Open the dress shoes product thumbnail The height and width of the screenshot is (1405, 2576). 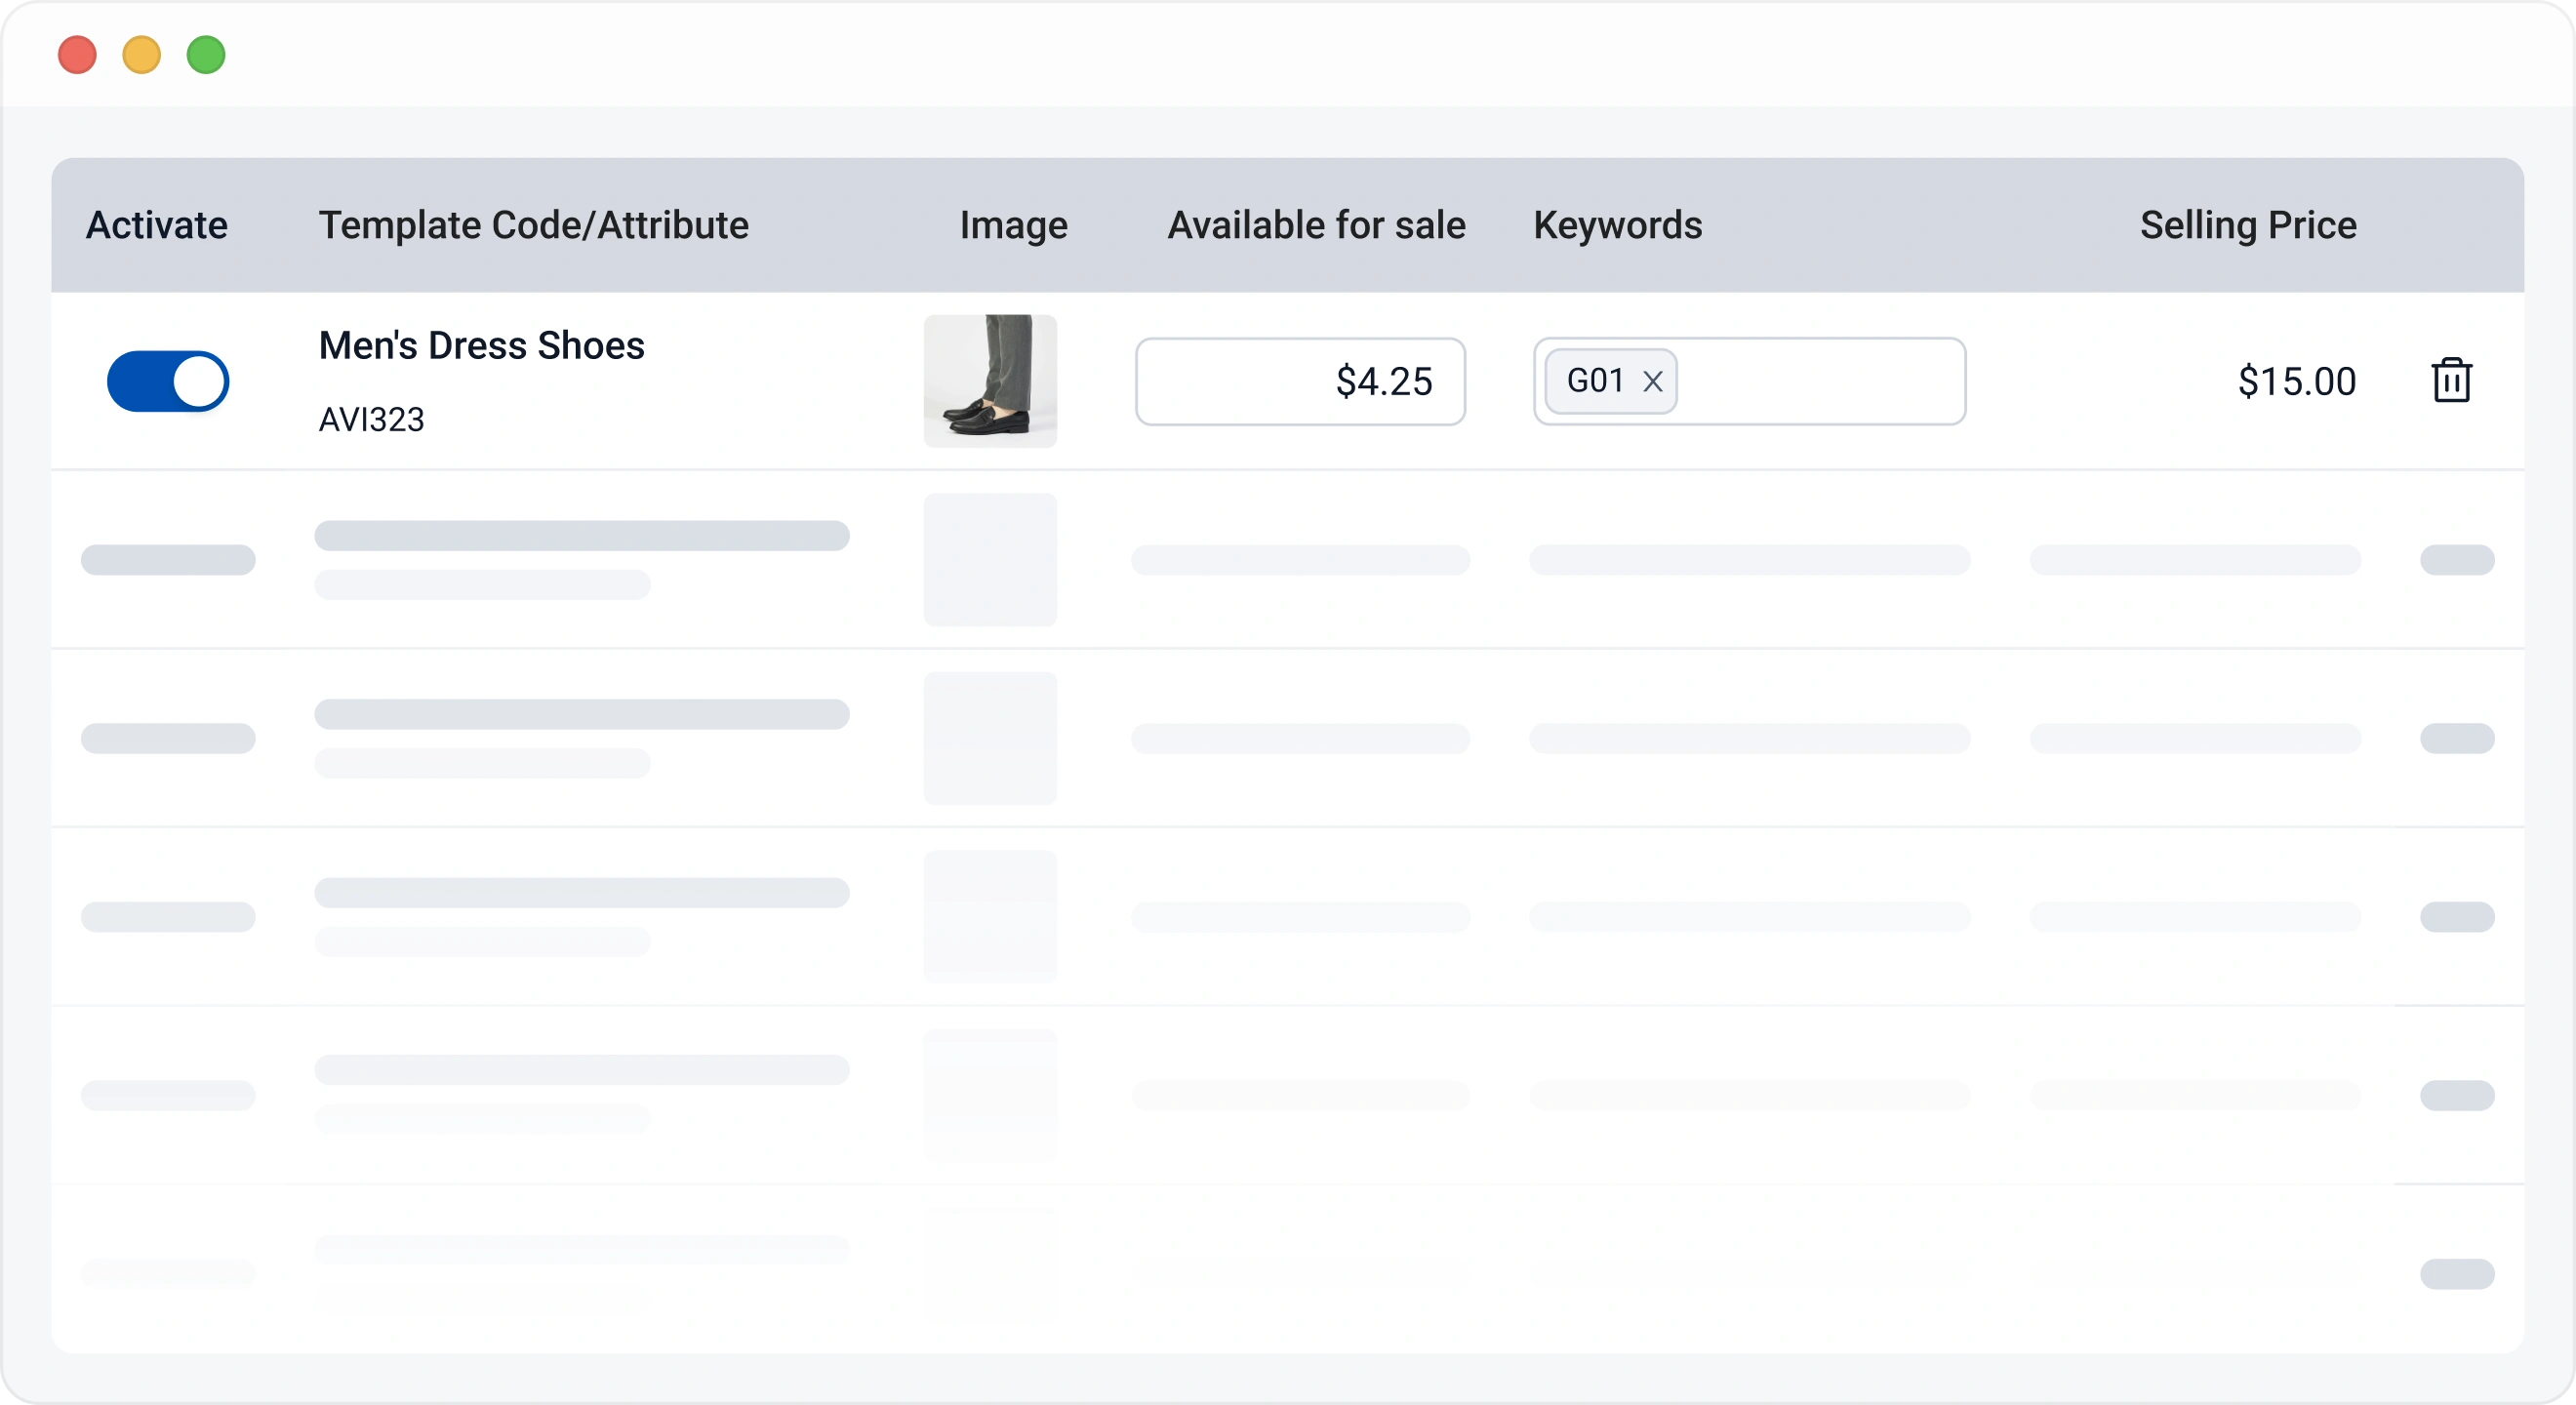990,381
